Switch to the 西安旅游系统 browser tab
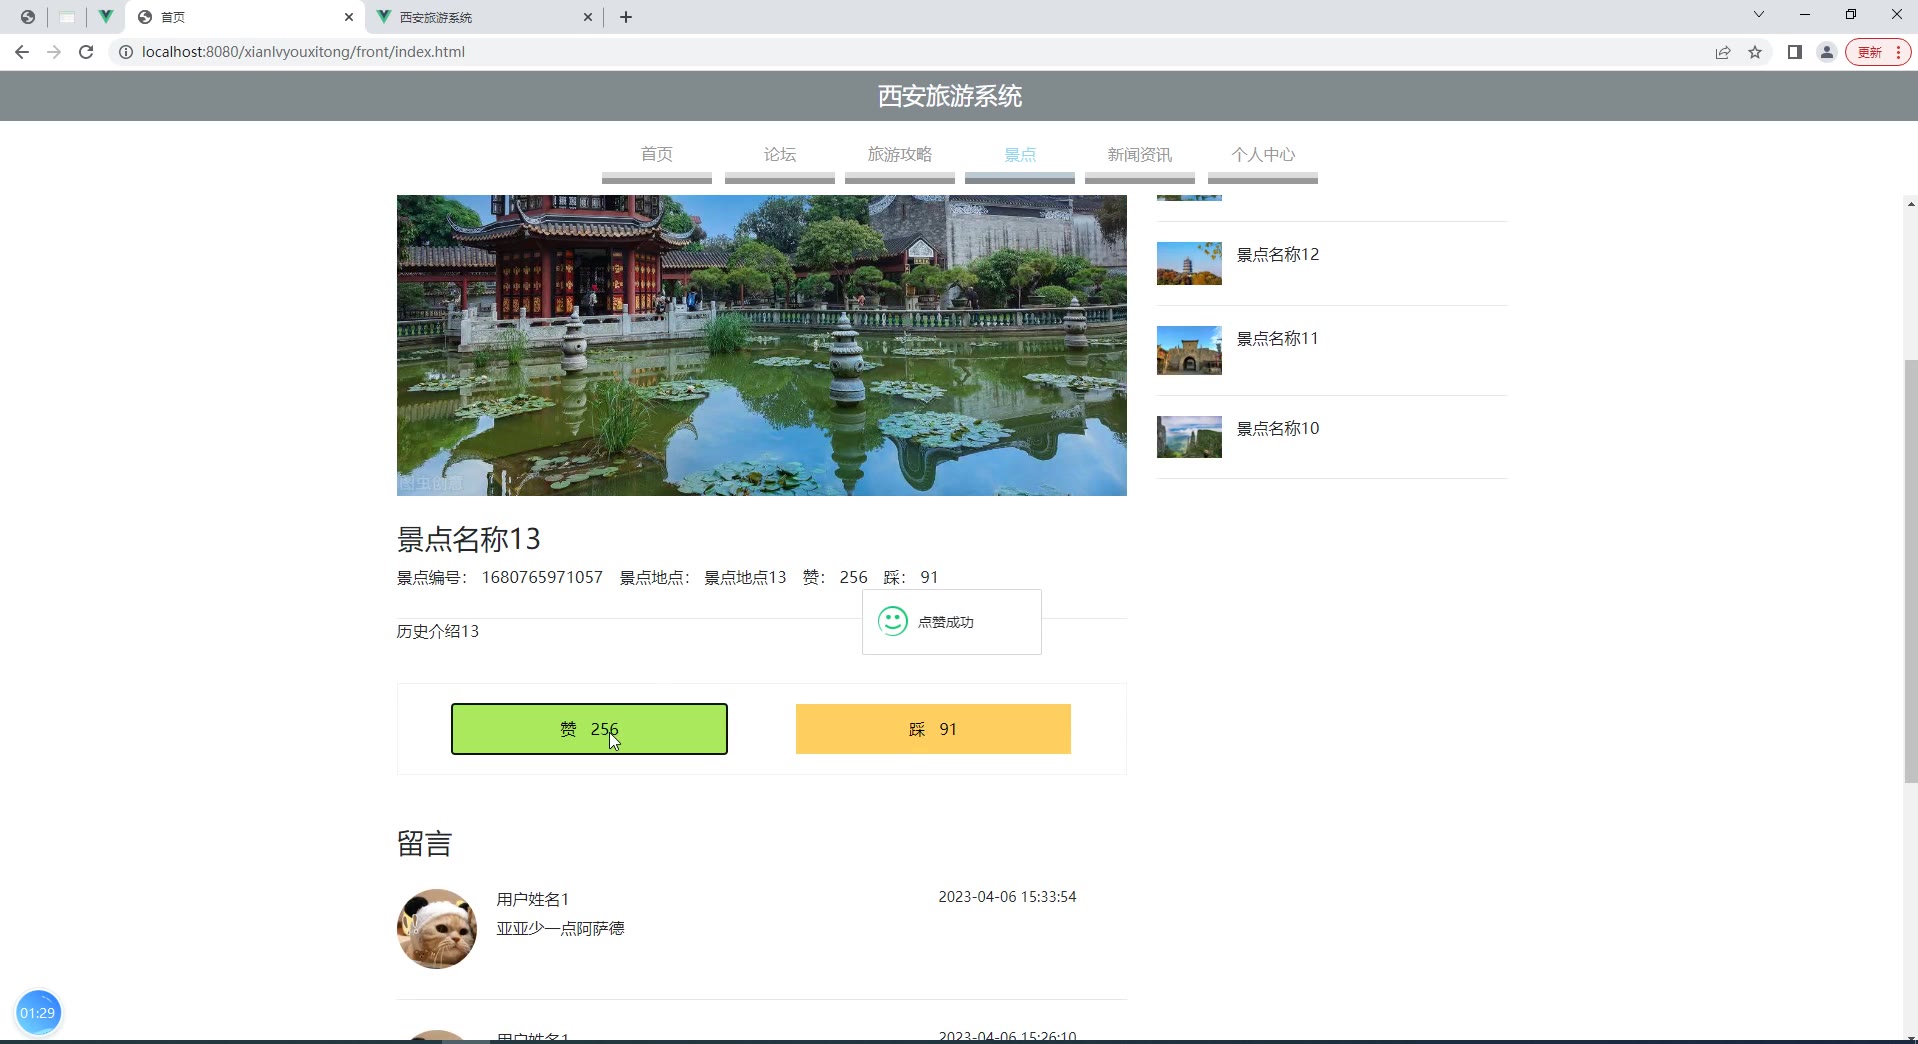The image size is (1918, 1044). 484,17
